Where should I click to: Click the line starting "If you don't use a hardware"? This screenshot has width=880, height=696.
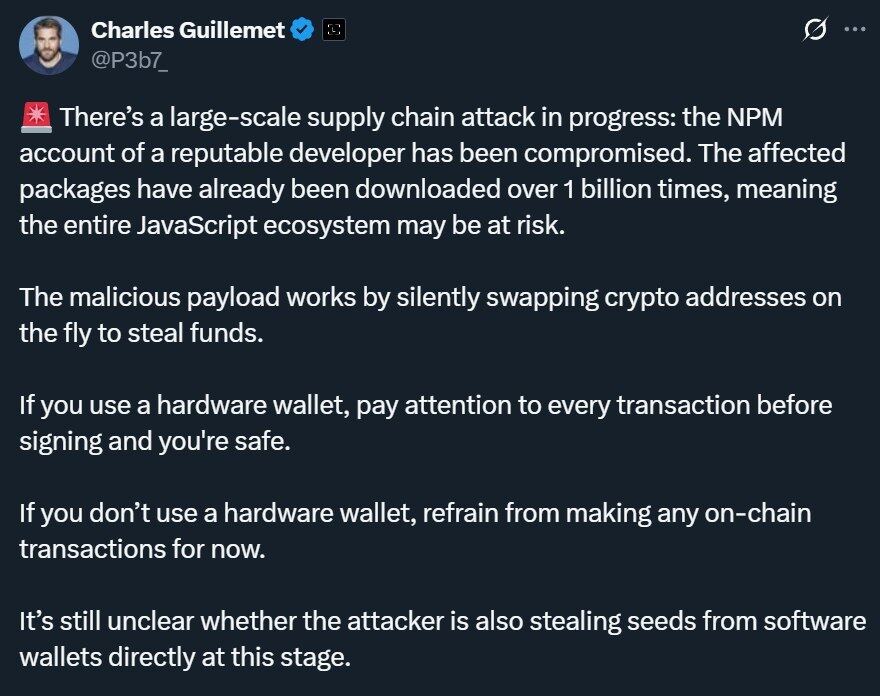(415, 513)
